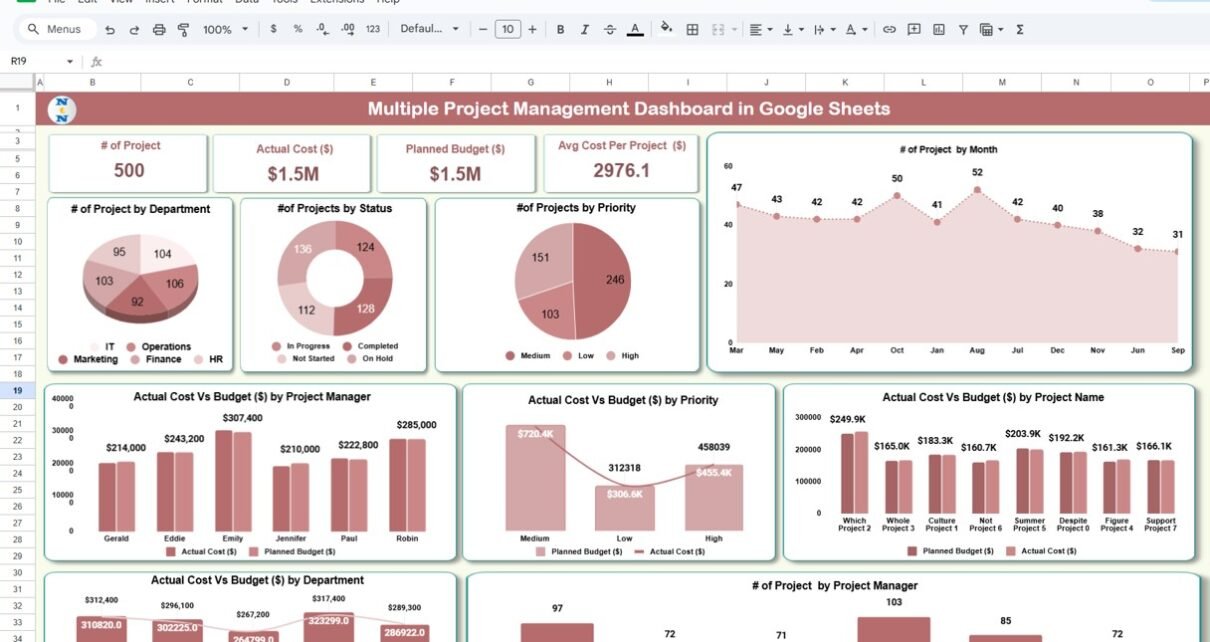The width and height of the screenshot is (1210, 642).
Task: Apply currency format with the $ icon
Action: [x=273, y=30]
